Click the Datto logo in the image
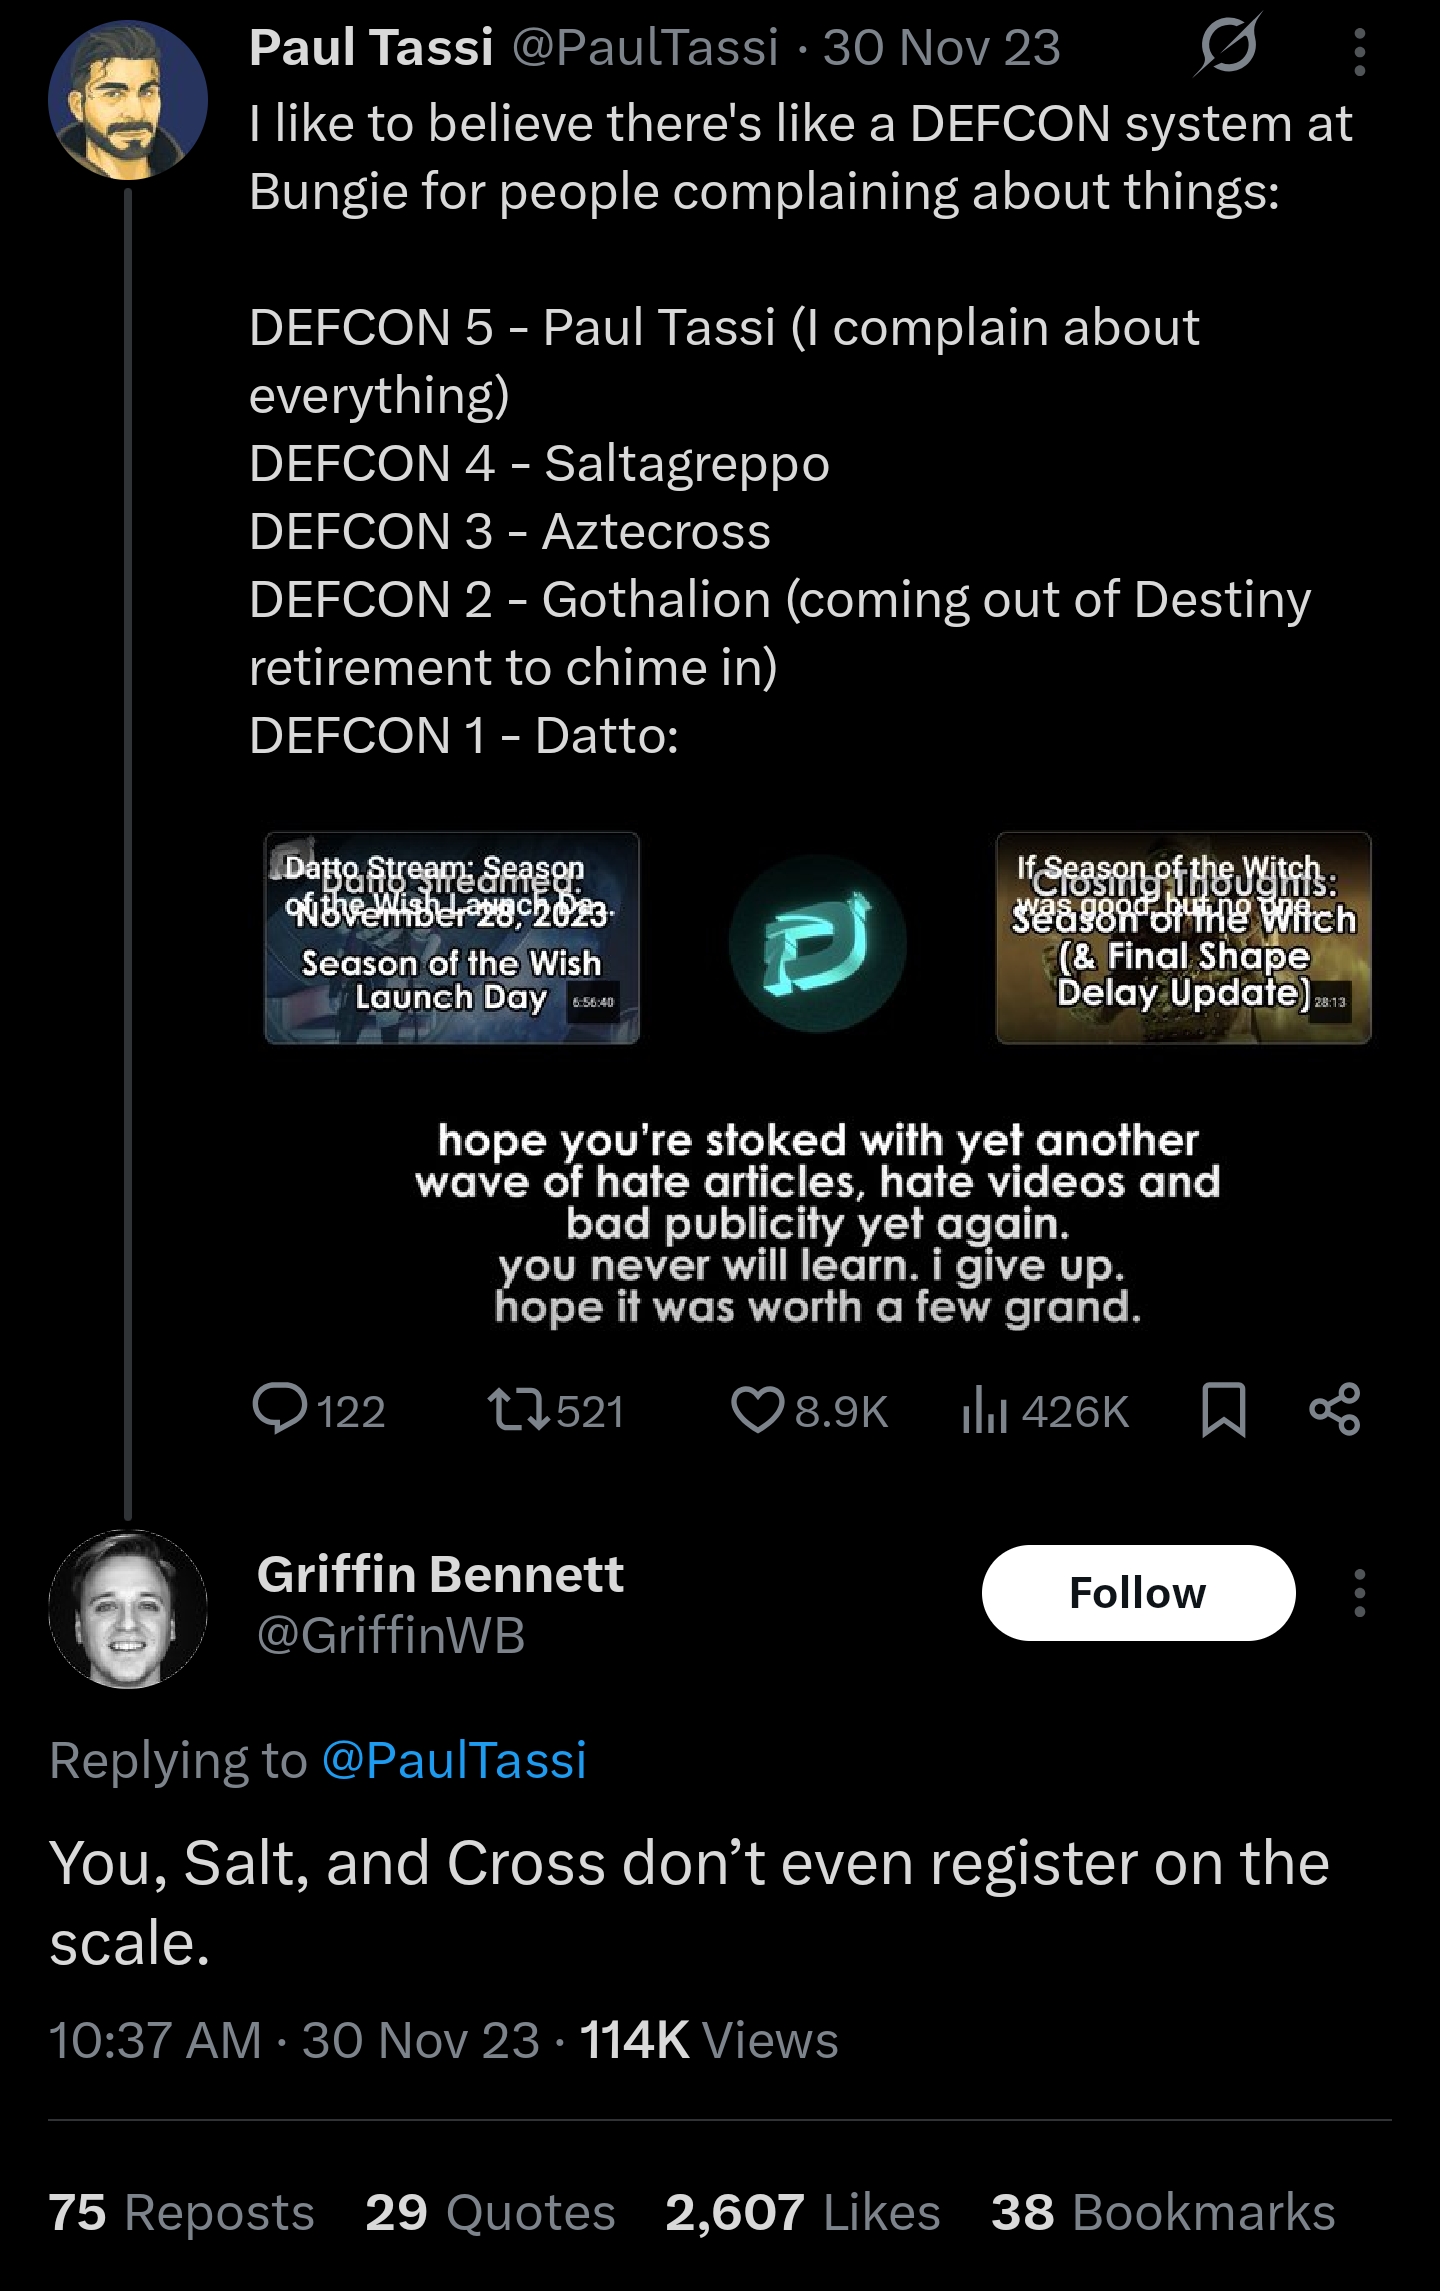This screenshot has height=2291, width=1440. tap(818, 943)
